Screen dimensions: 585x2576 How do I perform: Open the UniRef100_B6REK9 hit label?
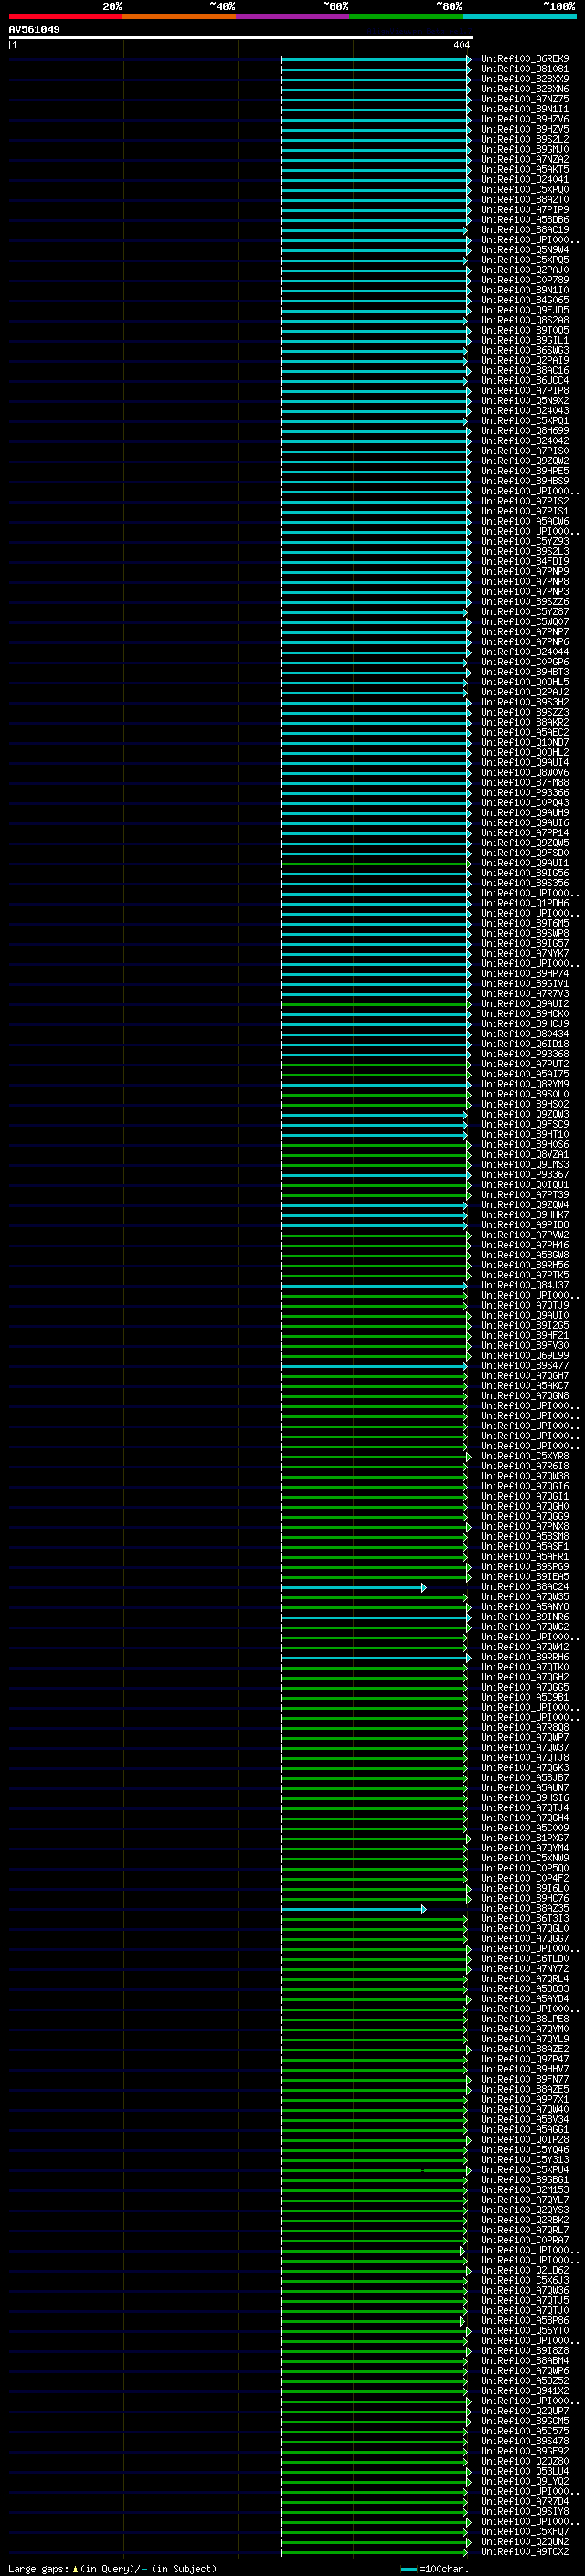coord(525,59)
